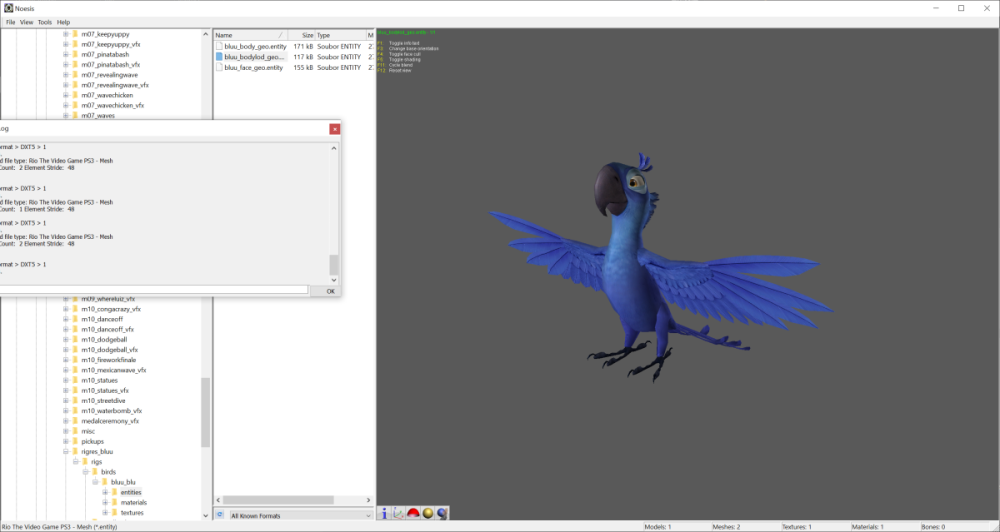
Task: Click the log dialog text input field
Action: [154, 290]
